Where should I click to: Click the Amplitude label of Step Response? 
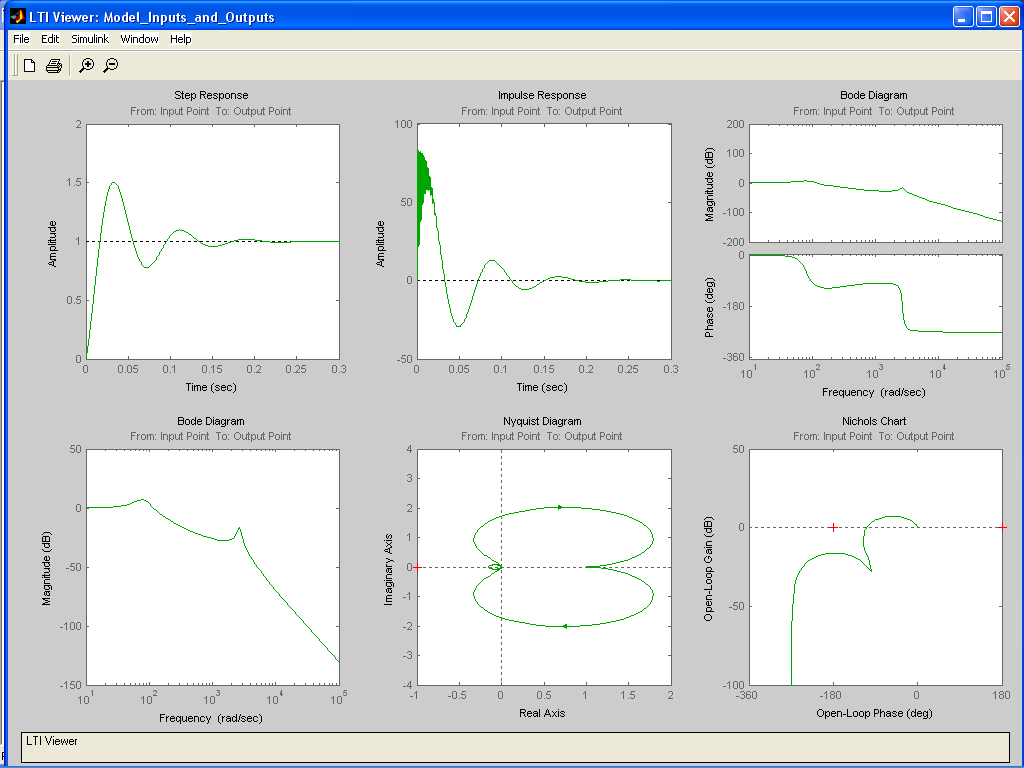(52, 244)
